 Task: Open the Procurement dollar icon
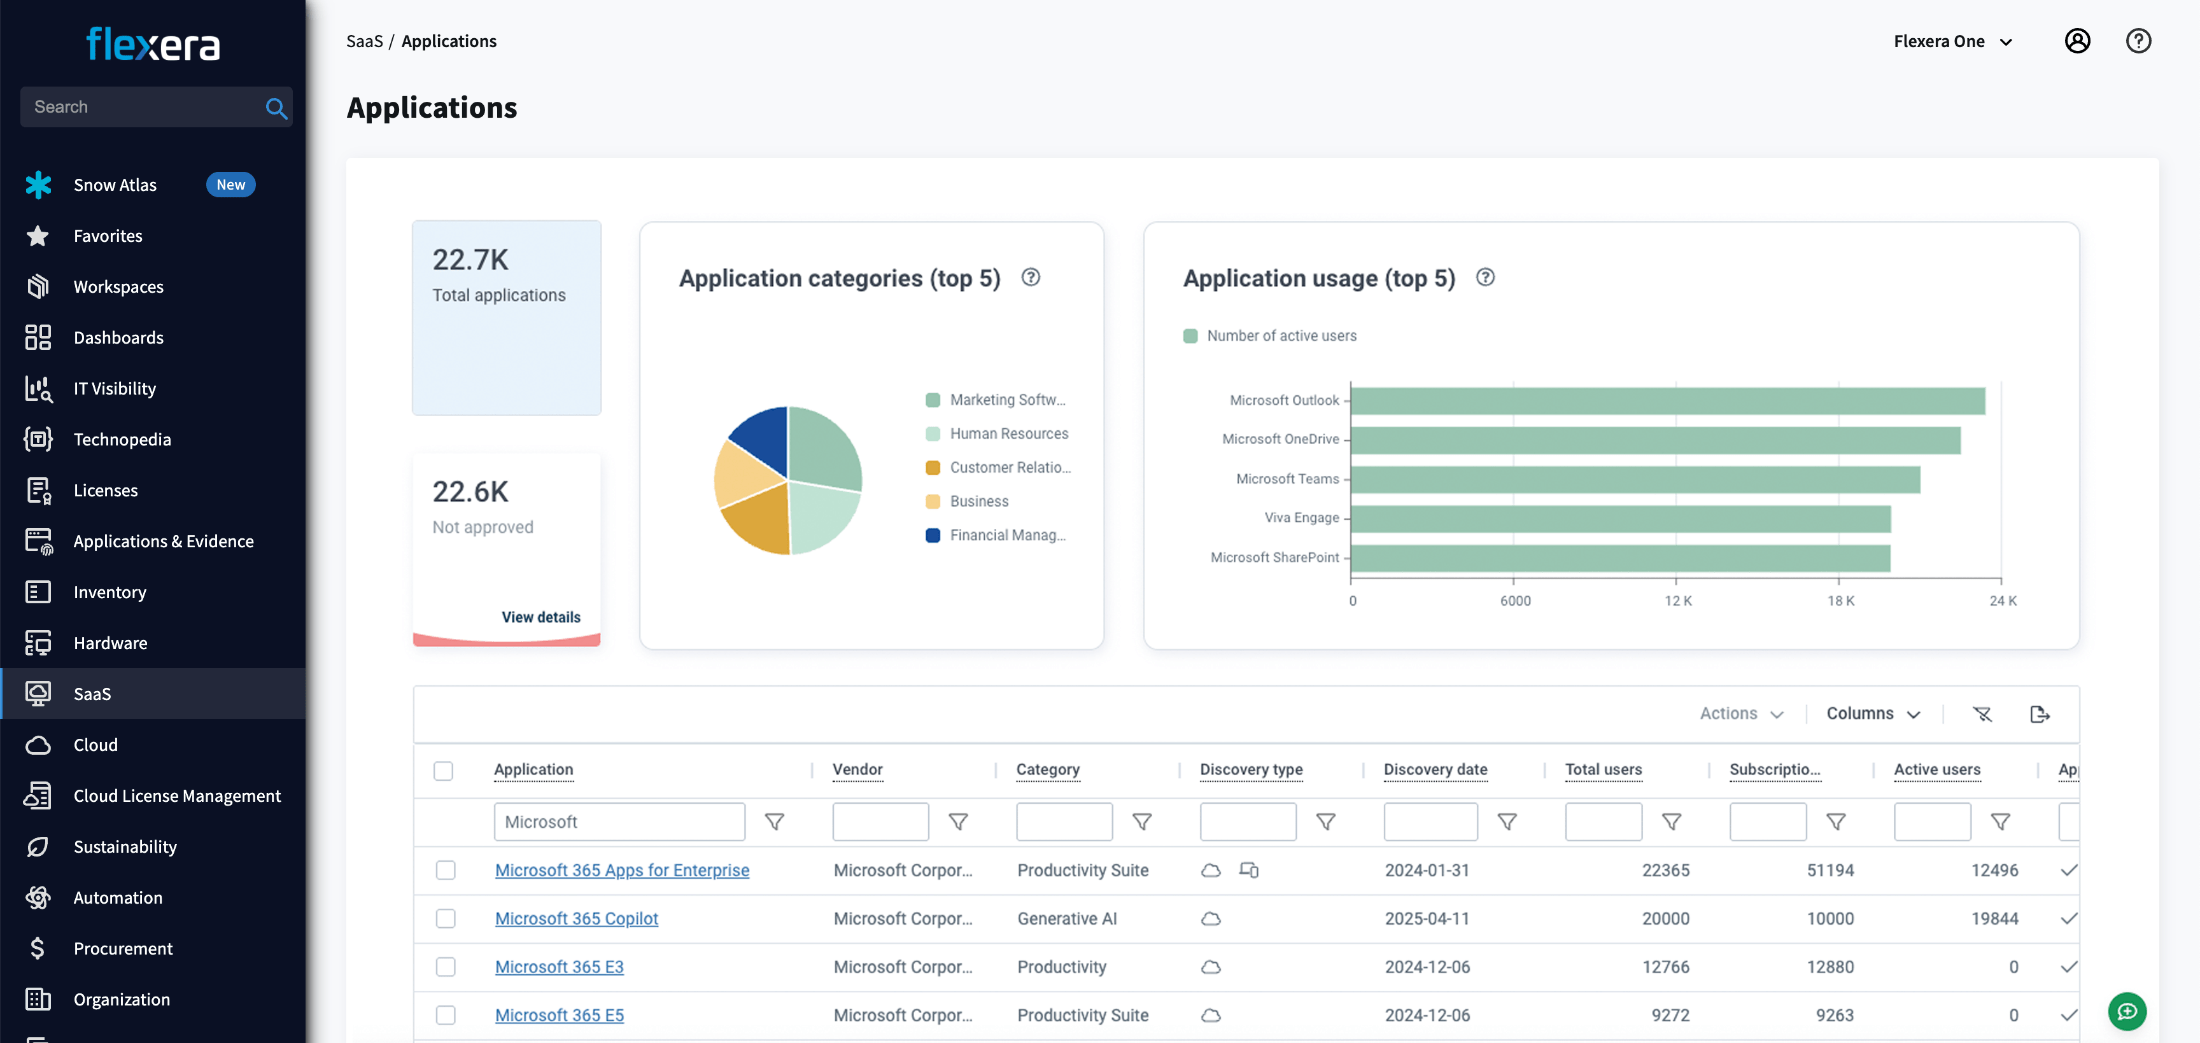[38, 949]
